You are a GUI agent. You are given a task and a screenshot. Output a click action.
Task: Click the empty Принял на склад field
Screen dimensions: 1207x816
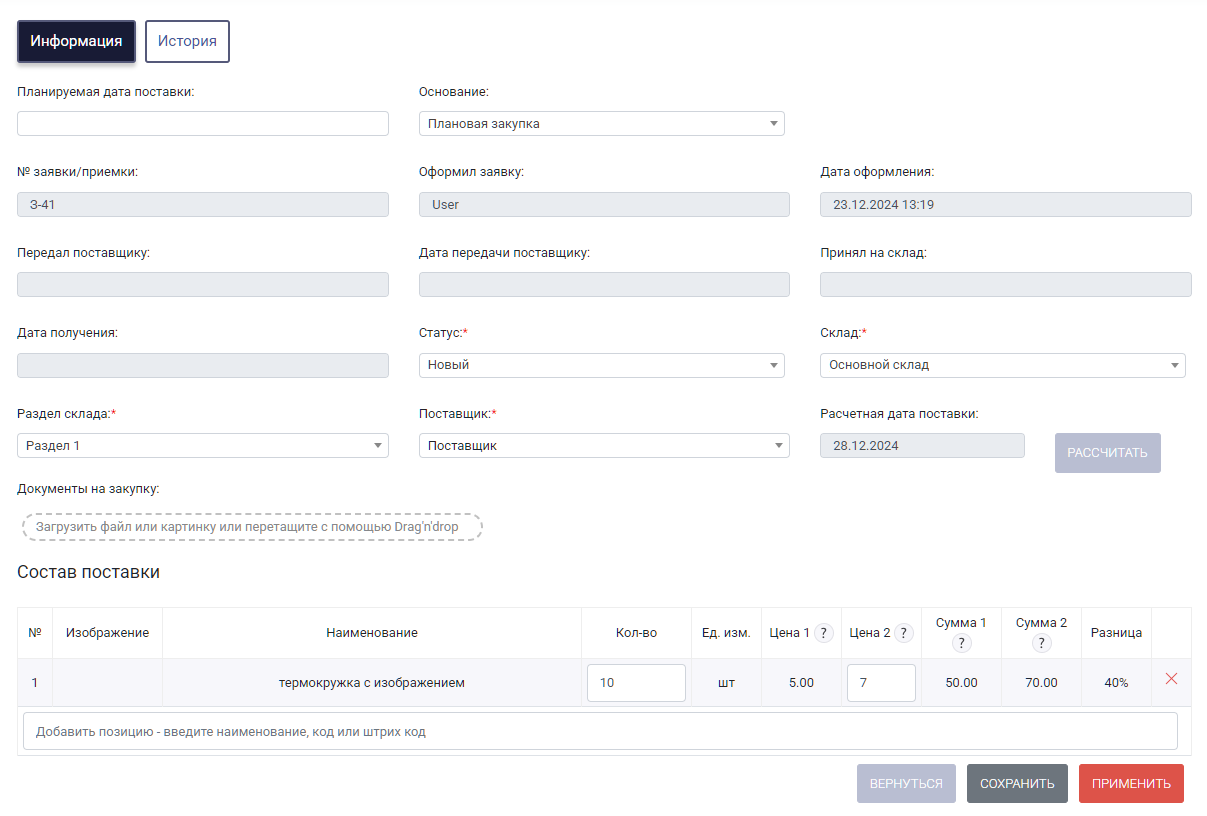tap(1006, 284)
